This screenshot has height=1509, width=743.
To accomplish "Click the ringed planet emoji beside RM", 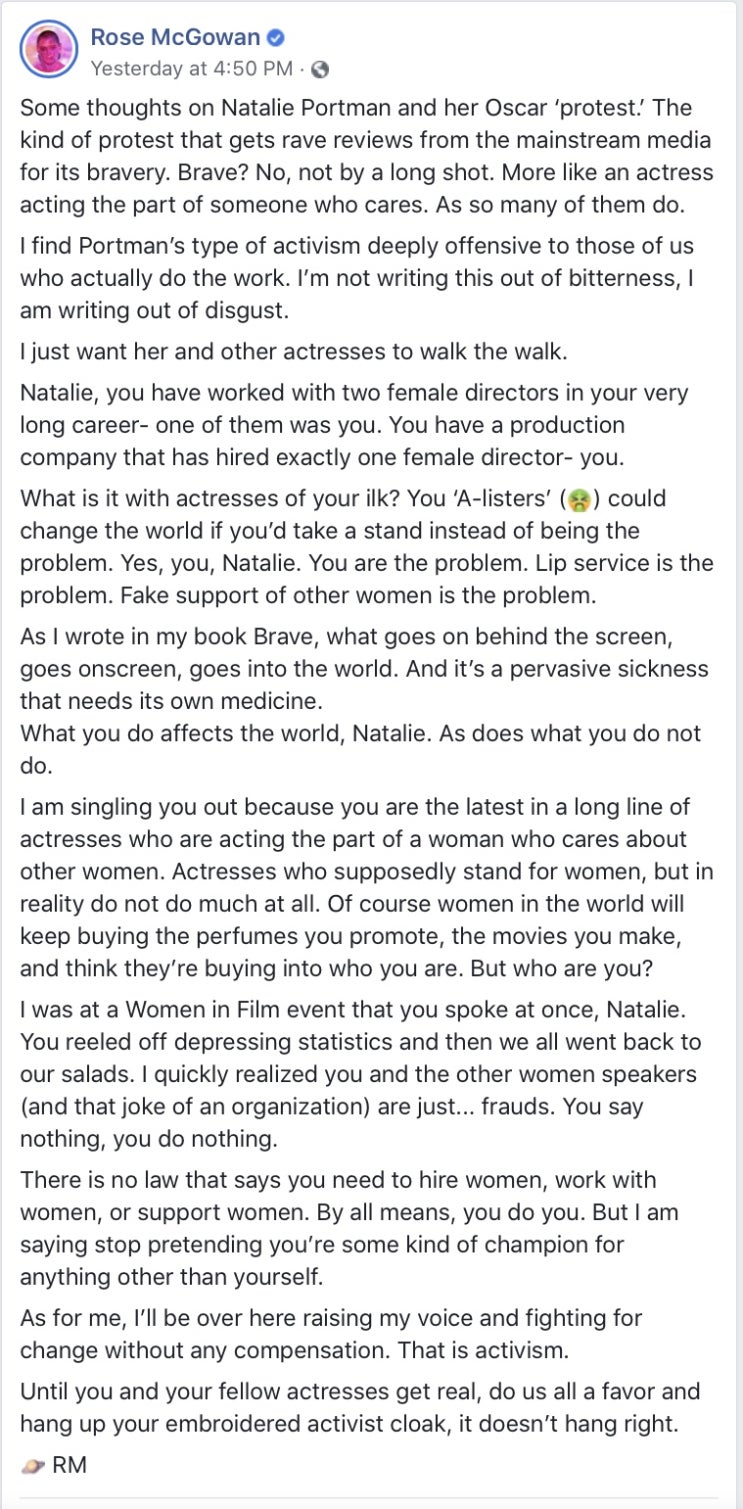I will [x=33, y=1466].
